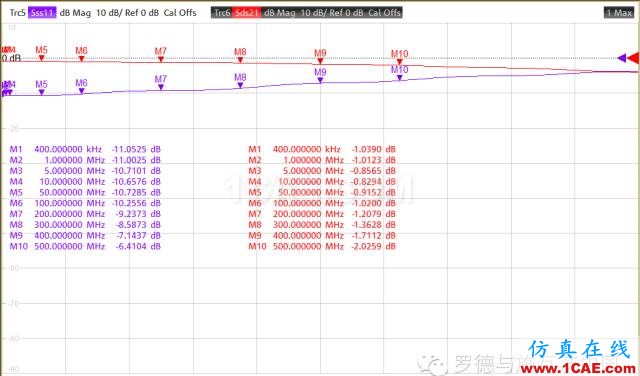Click purple marker row M8 300.000000 MHz -8.5873 dB

pyautogui.click(x=85, y=225)
